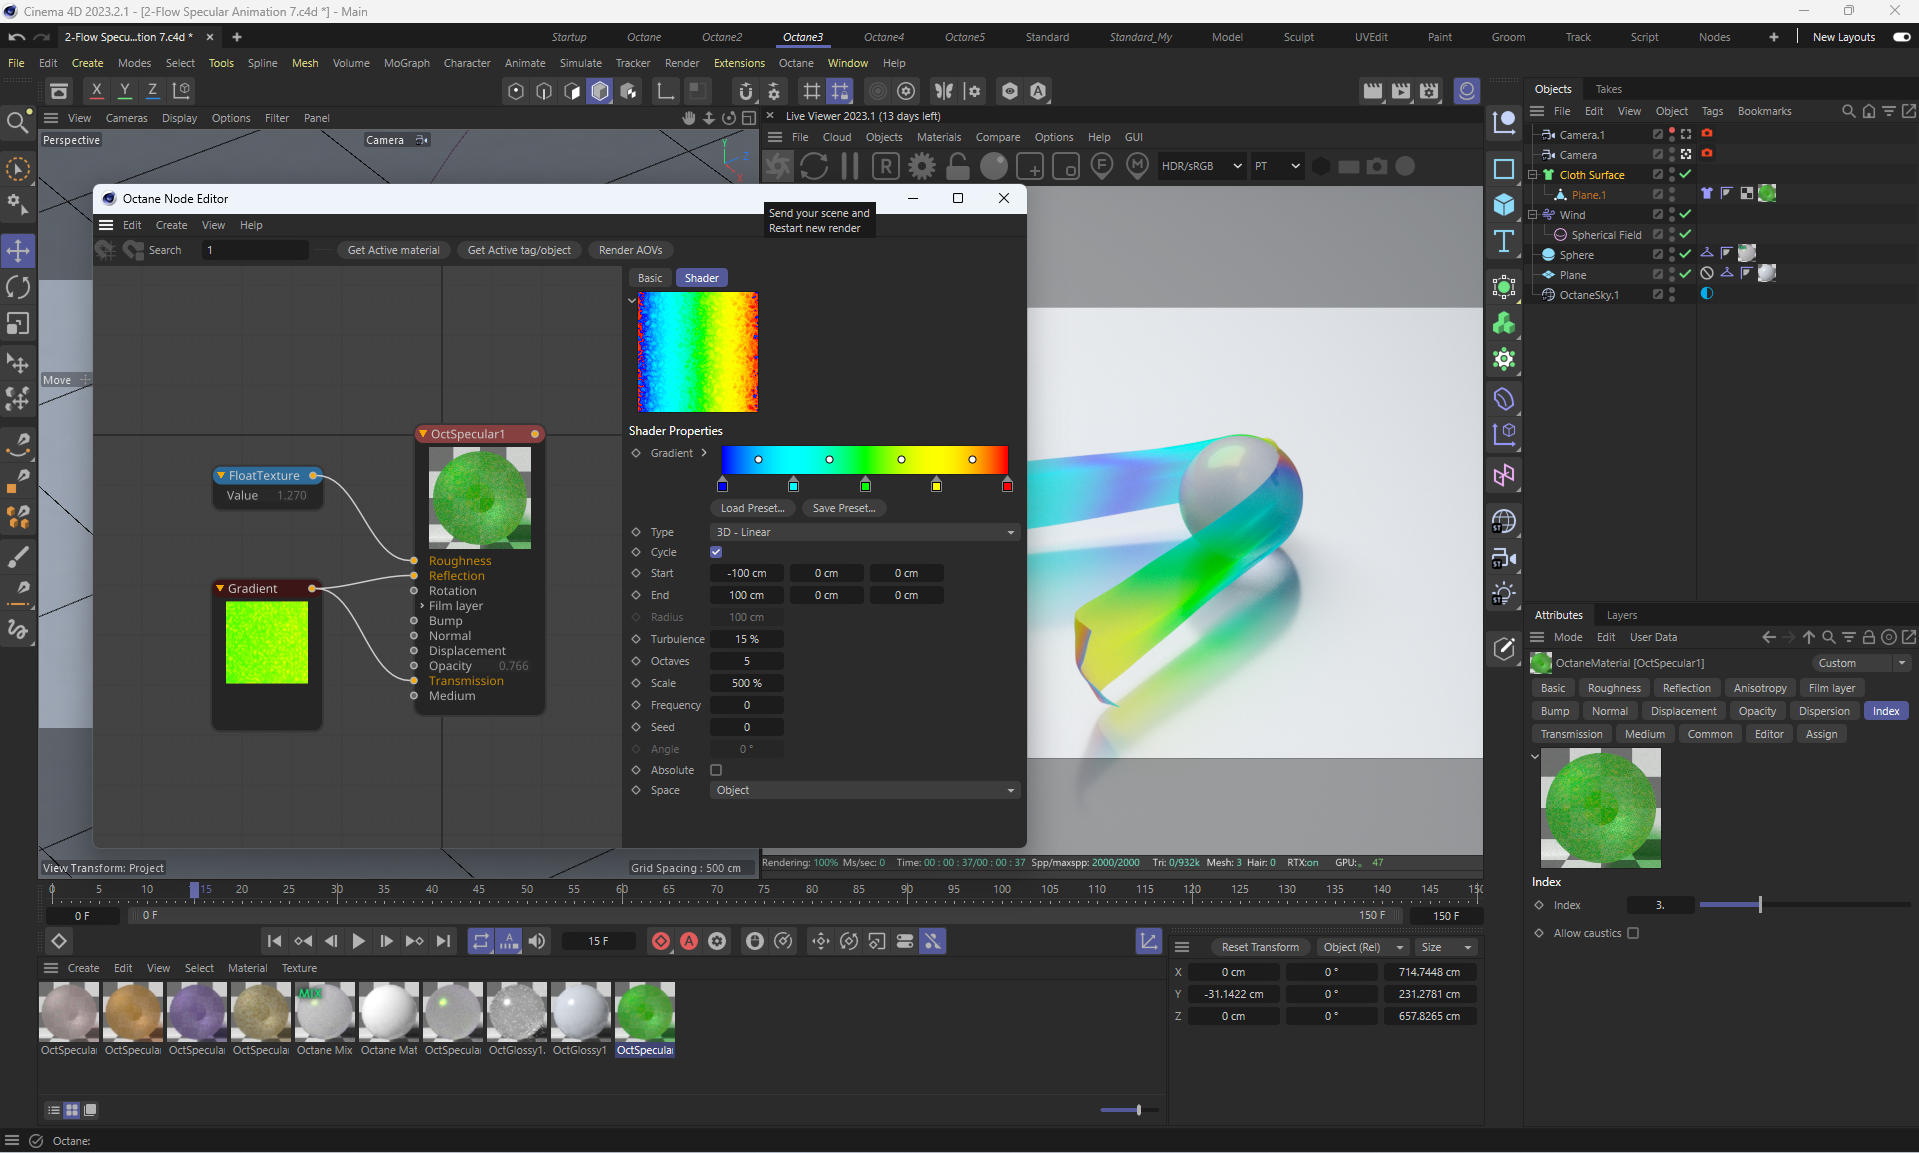Toggle autokeying button
1919x1153 pixels.
click(x=689, y=941)
